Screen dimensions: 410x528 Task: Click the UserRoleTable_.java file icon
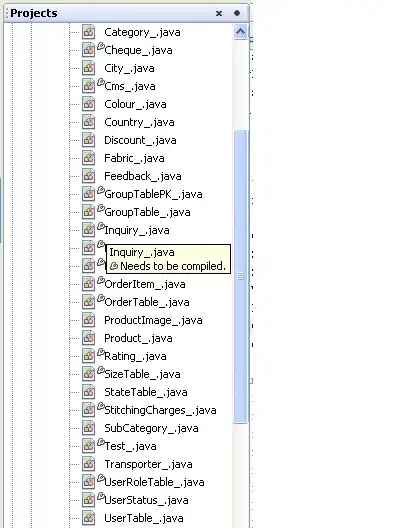point(89,482)
